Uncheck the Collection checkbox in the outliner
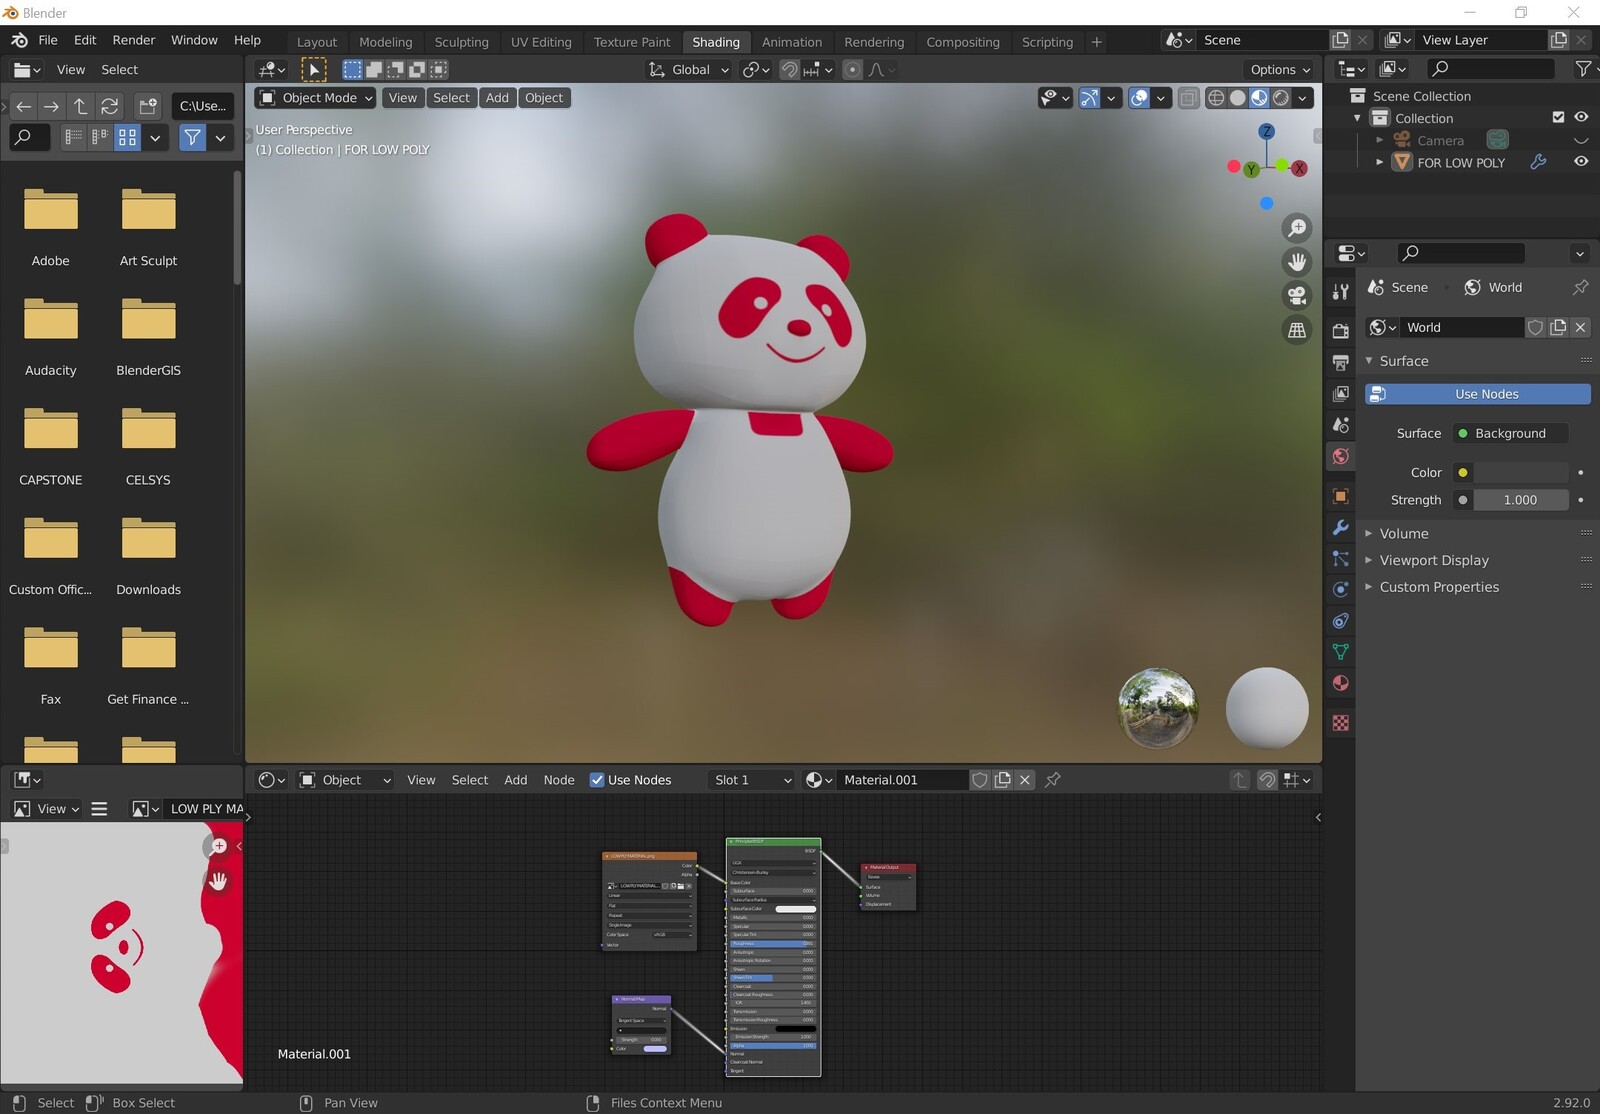Image resolution: width=1600 pixels, height=1114 pixels. 1558,117
